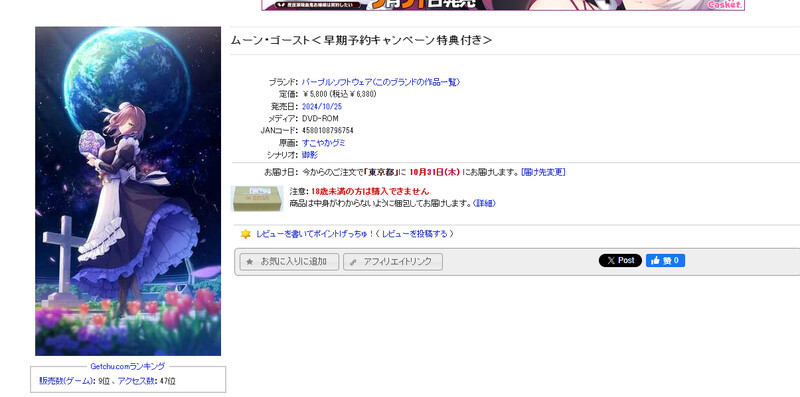Share via the X Post button
Viewport: 800px width, 397px height.
pos(620,261)
